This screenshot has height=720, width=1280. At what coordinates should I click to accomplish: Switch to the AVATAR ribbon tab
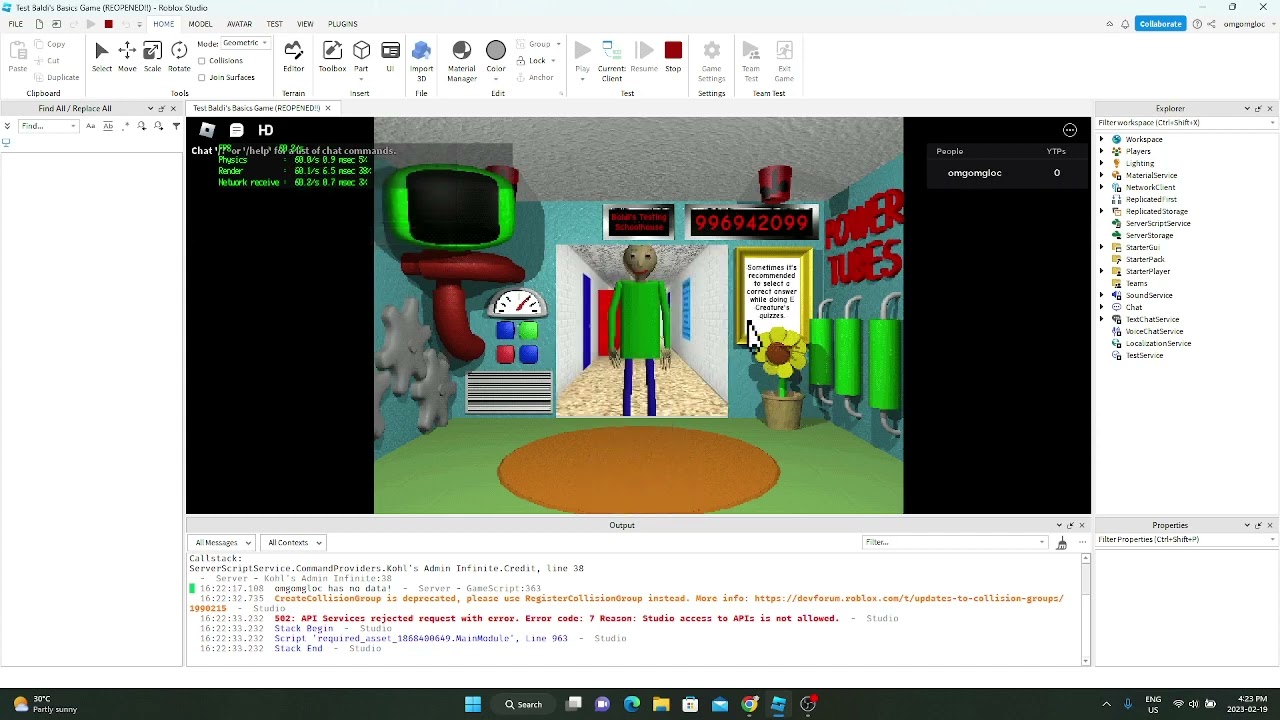(x=239, y=24)
